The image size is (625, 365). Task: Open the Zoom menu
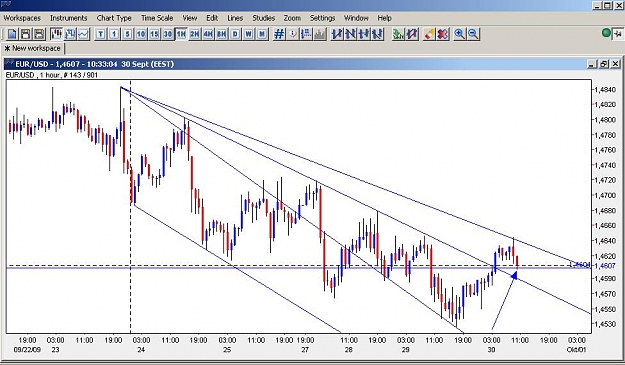click(x=292, y=18)
